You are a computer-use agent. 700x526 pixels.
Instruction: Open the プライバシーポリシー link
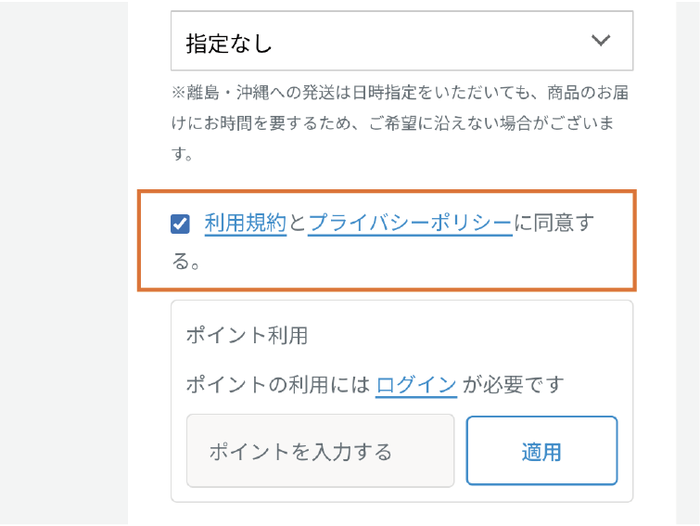pos(410,223)
